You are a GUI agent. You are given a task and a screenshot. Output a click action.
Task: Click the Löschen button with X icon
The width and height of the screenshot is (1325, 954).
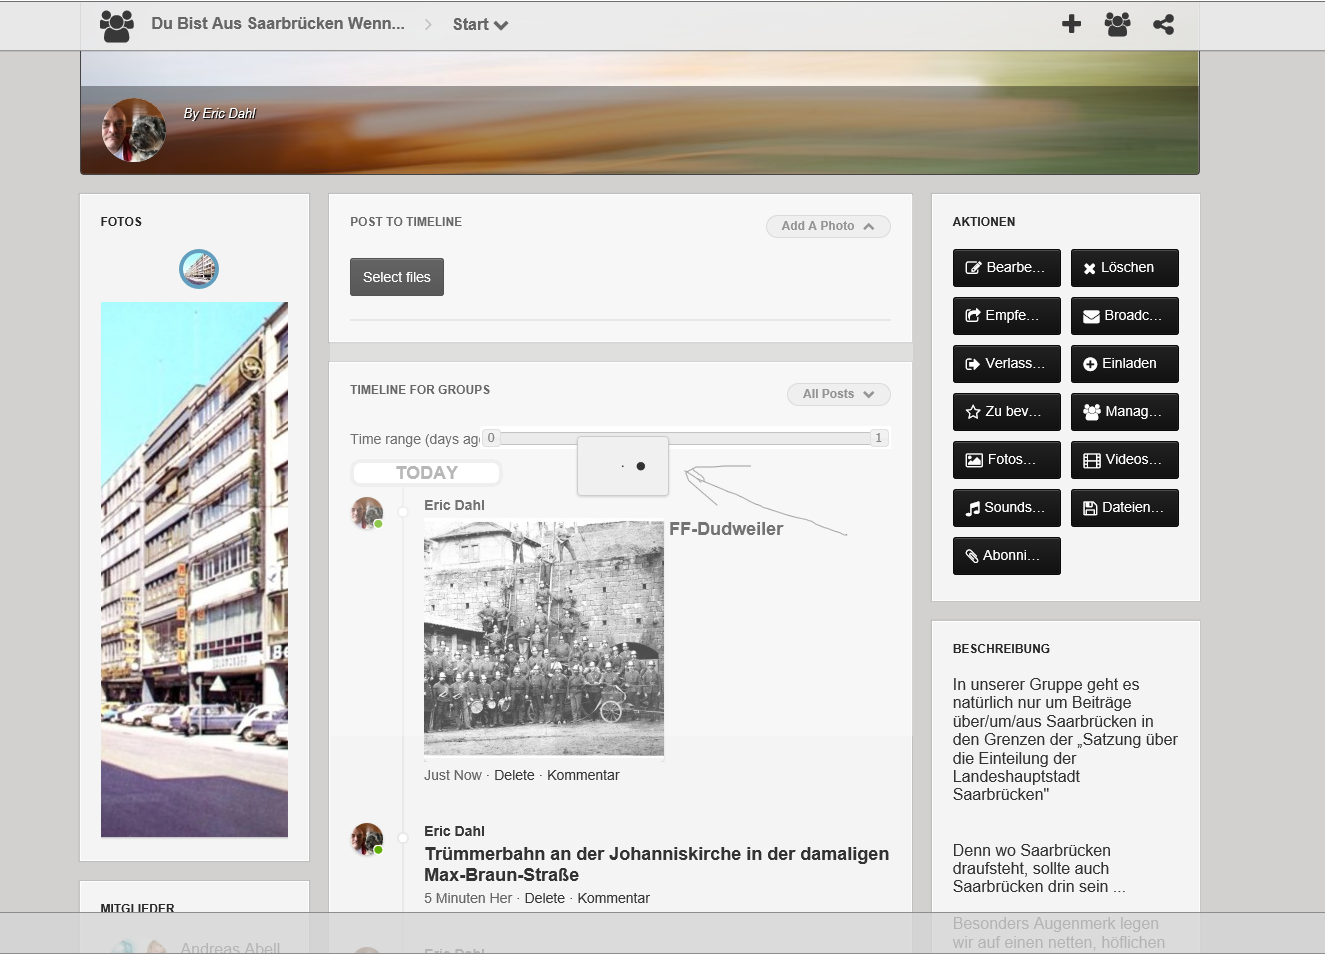pos(1124,268)
